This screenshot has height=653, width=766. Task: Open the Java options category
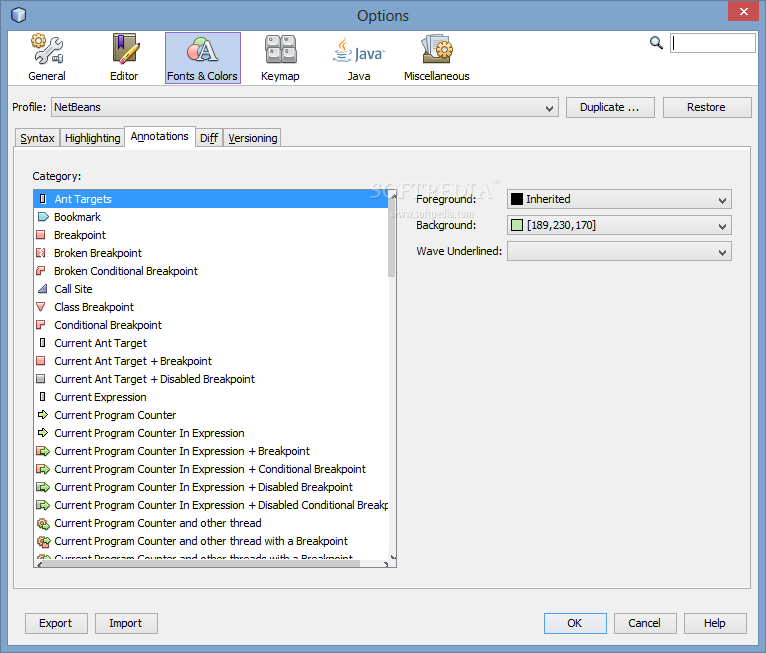click(x=359, y=58)
